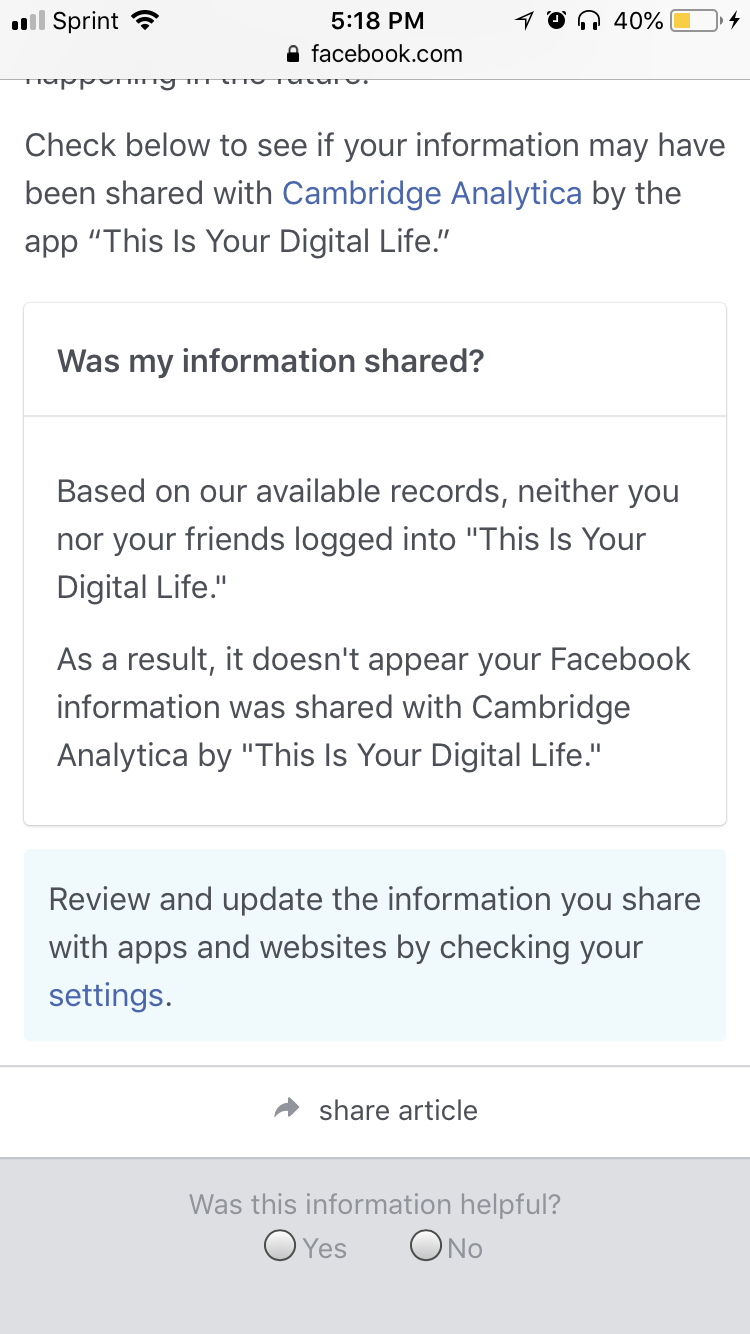Select the Yes radio button

tap(280, 1246)
